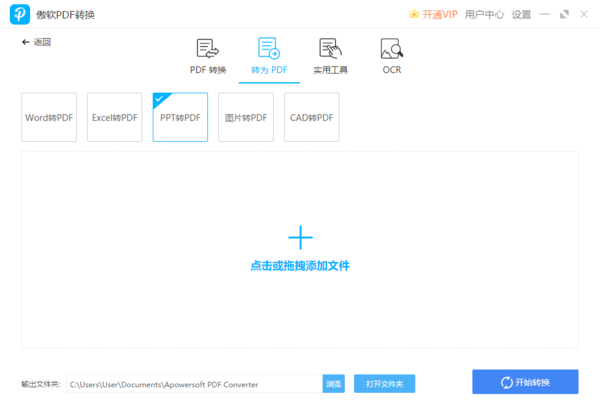Select the CAD转PDF option

(x=311, y=117)
